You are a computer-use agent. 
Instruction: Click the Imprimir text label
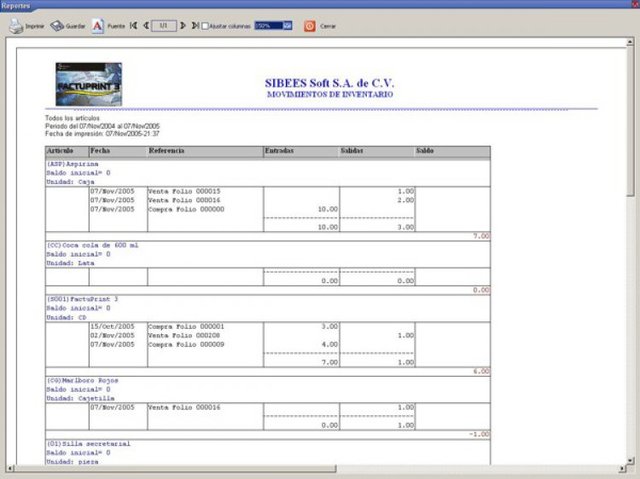(35, 27)
